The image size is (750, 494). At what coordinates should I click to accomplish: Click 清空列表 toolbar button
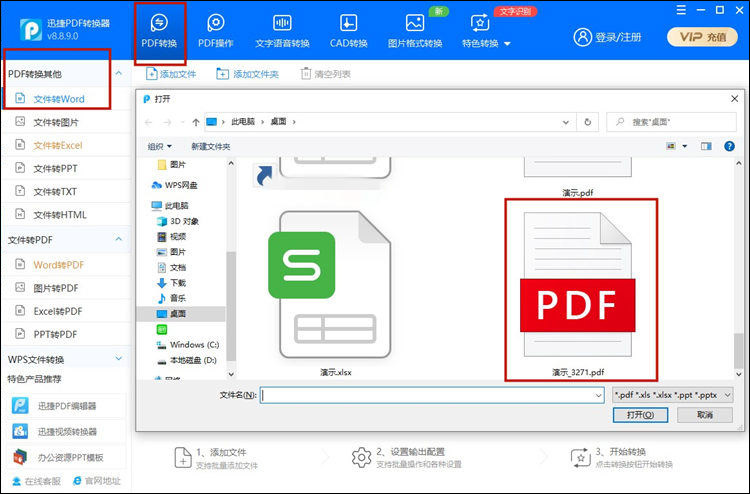pos(325,74)
